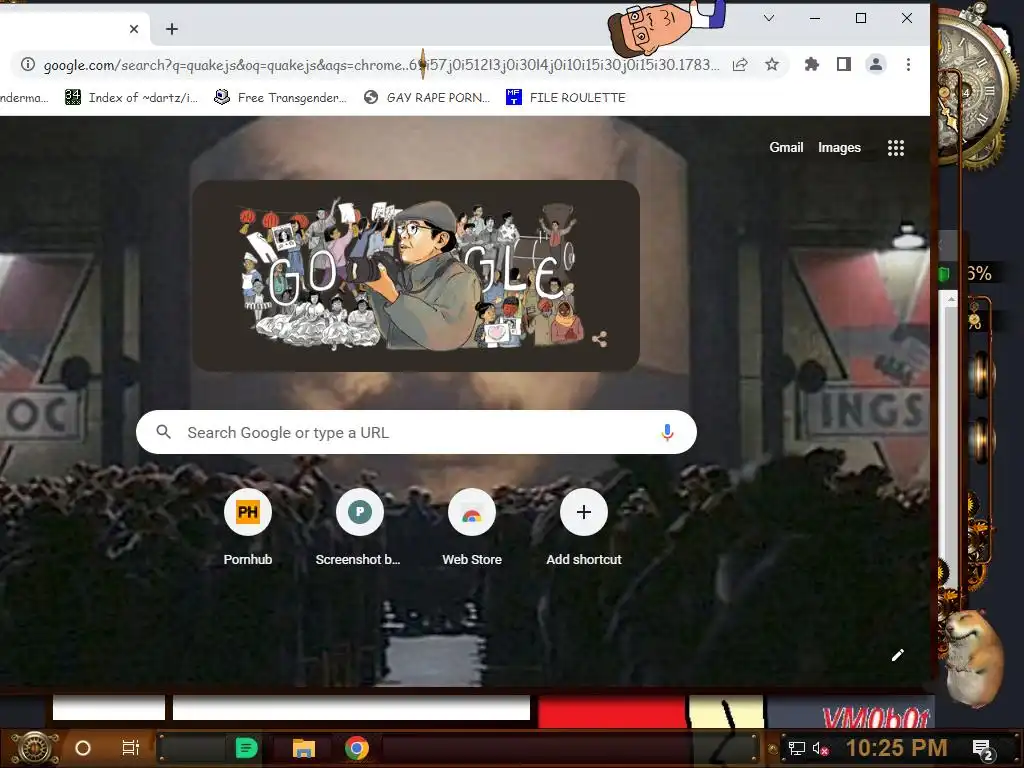The width and height of the screenshot is (1024, 768).
Task: Open the 10:25 PM clock
Action: coord(897,748)
